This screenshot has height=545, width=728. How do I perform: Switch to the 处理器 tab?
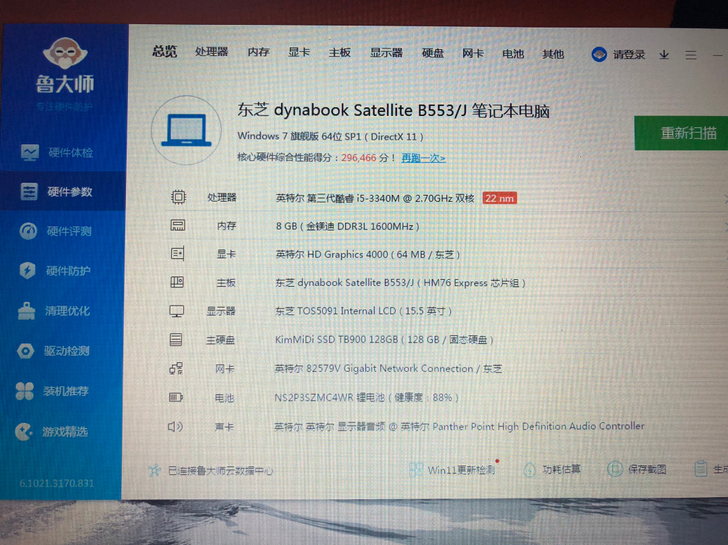click(x=211, y=52)
